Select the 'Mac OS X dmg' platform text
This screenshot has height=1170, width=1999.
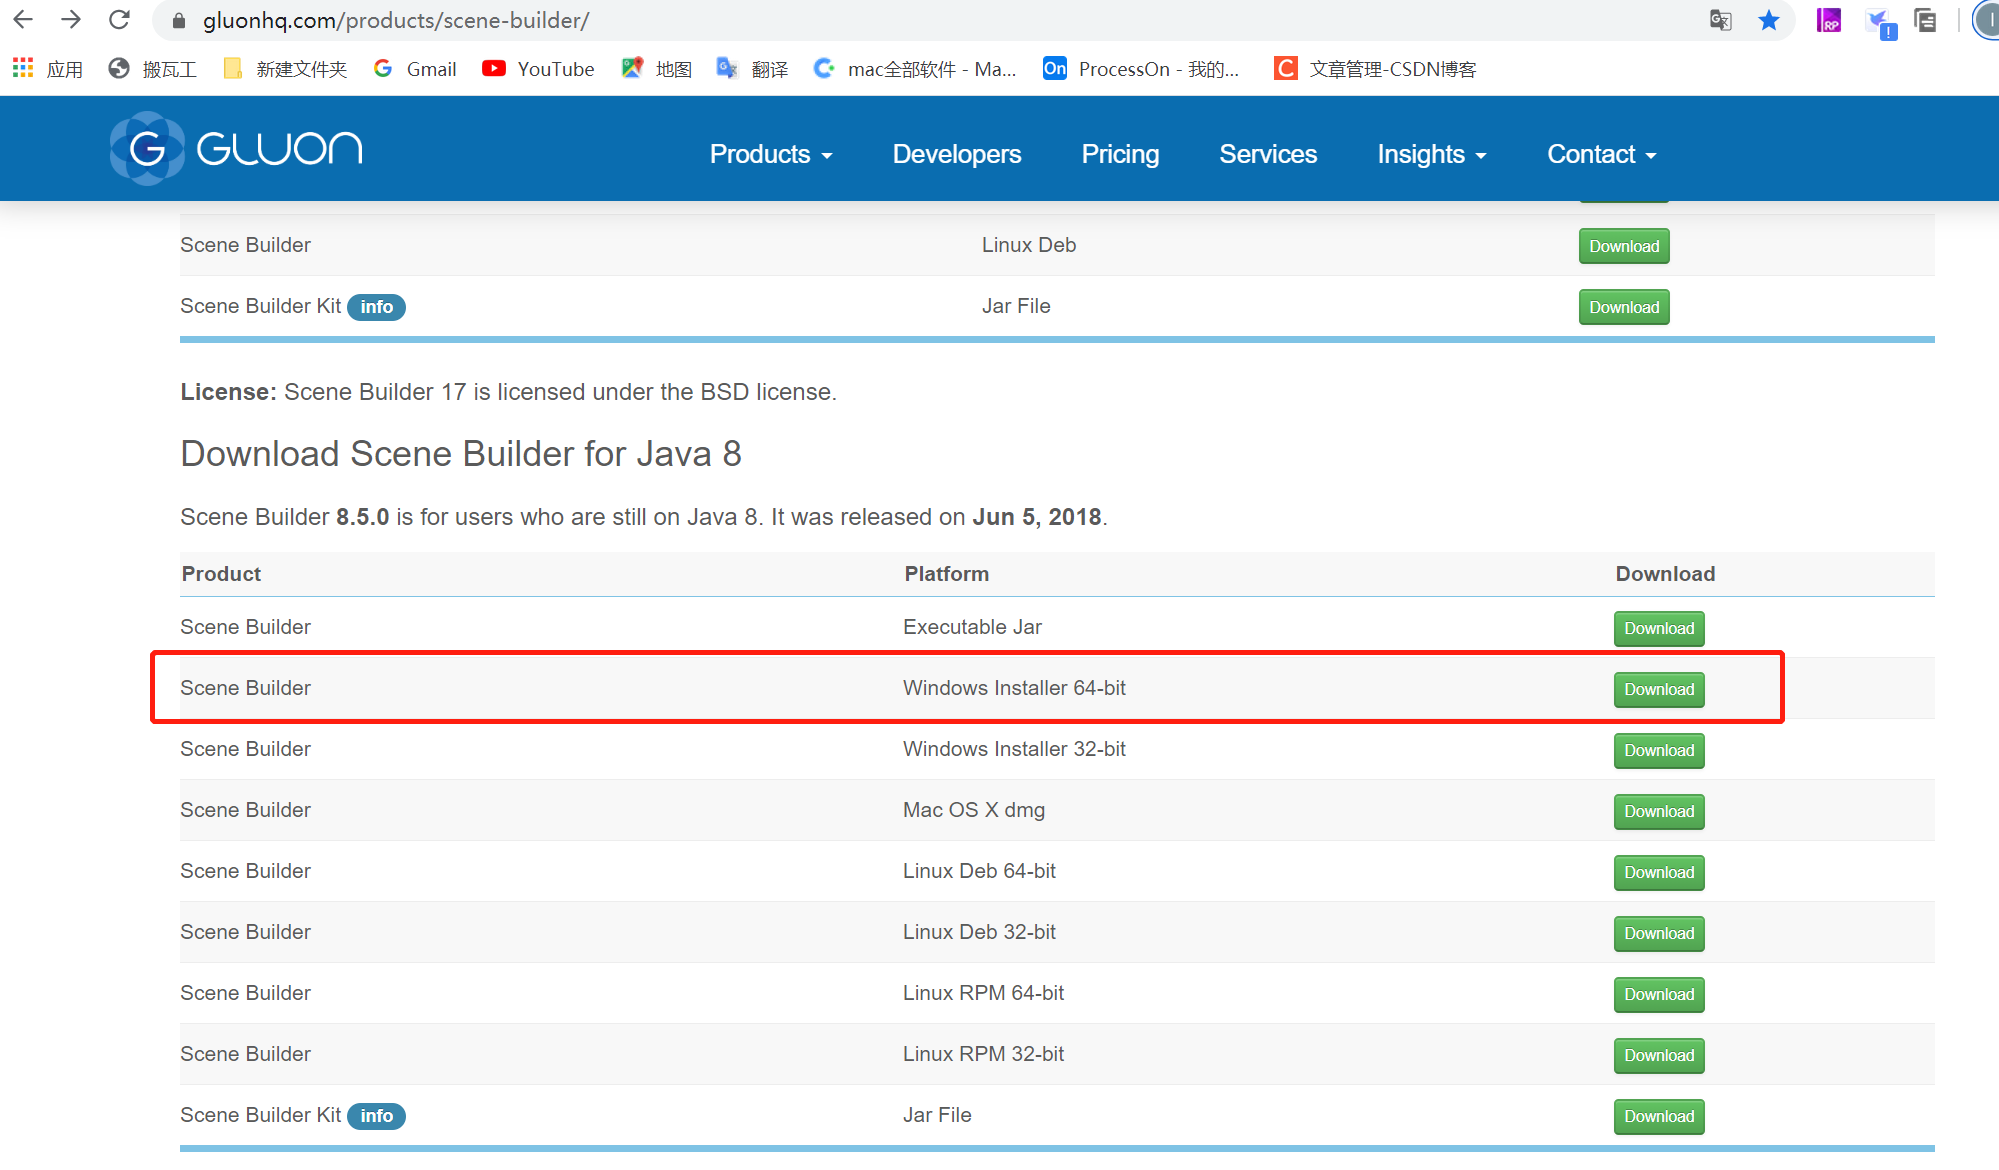[x=974, y=810]
